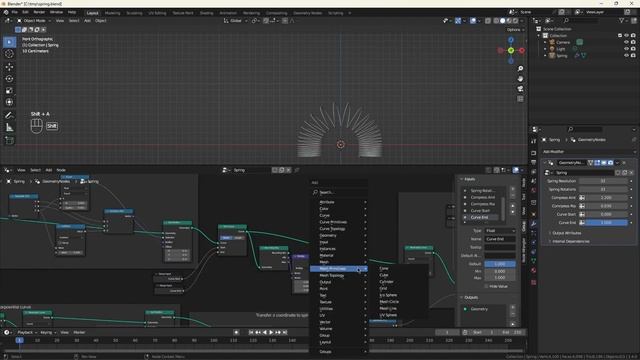Open the Render menu in the top bar
640x360 pixels.
point(39,13)
